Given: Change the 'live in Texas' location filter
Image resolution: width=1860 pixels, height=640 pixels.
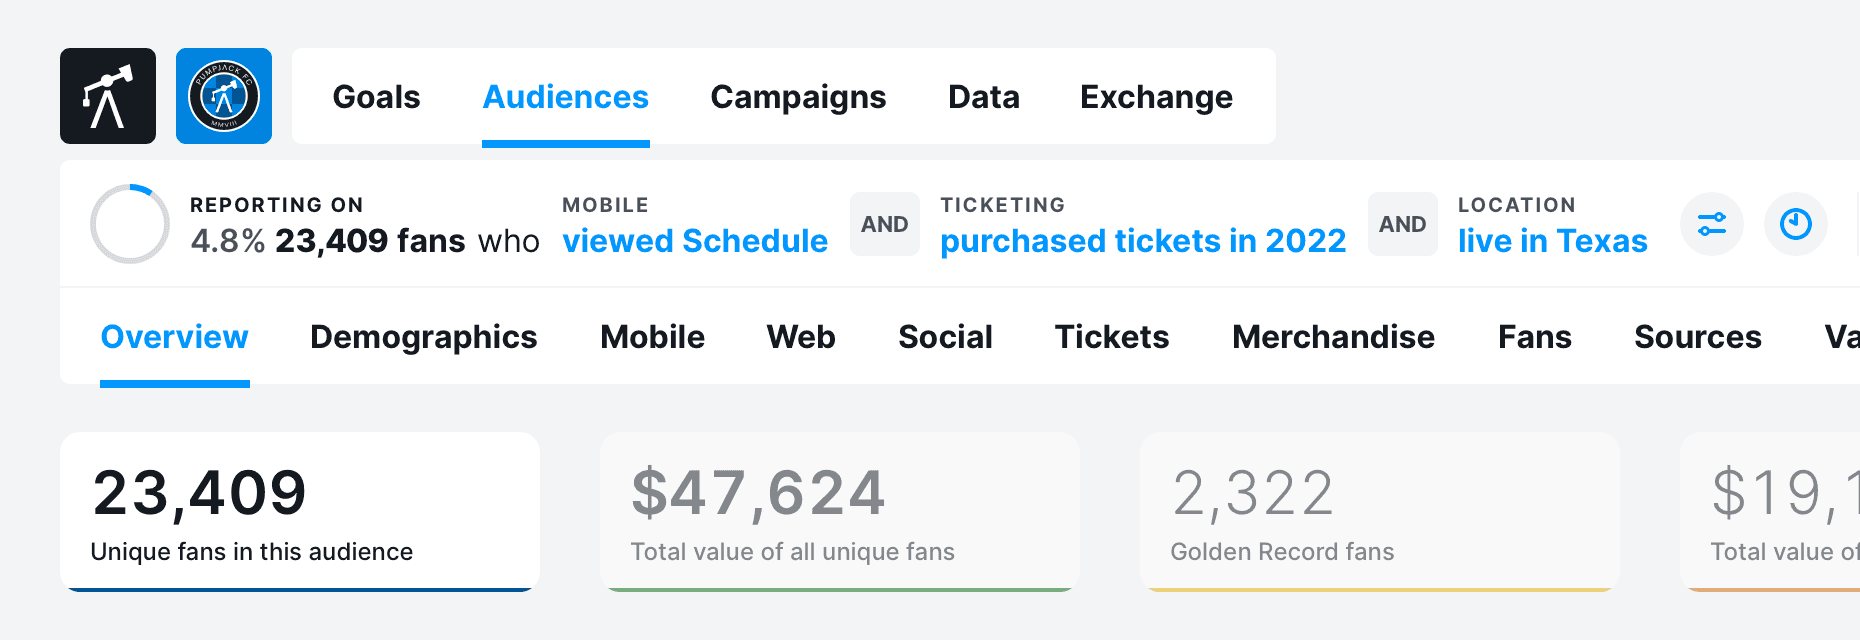Looking at the screenshot, I should (1552, 241).
